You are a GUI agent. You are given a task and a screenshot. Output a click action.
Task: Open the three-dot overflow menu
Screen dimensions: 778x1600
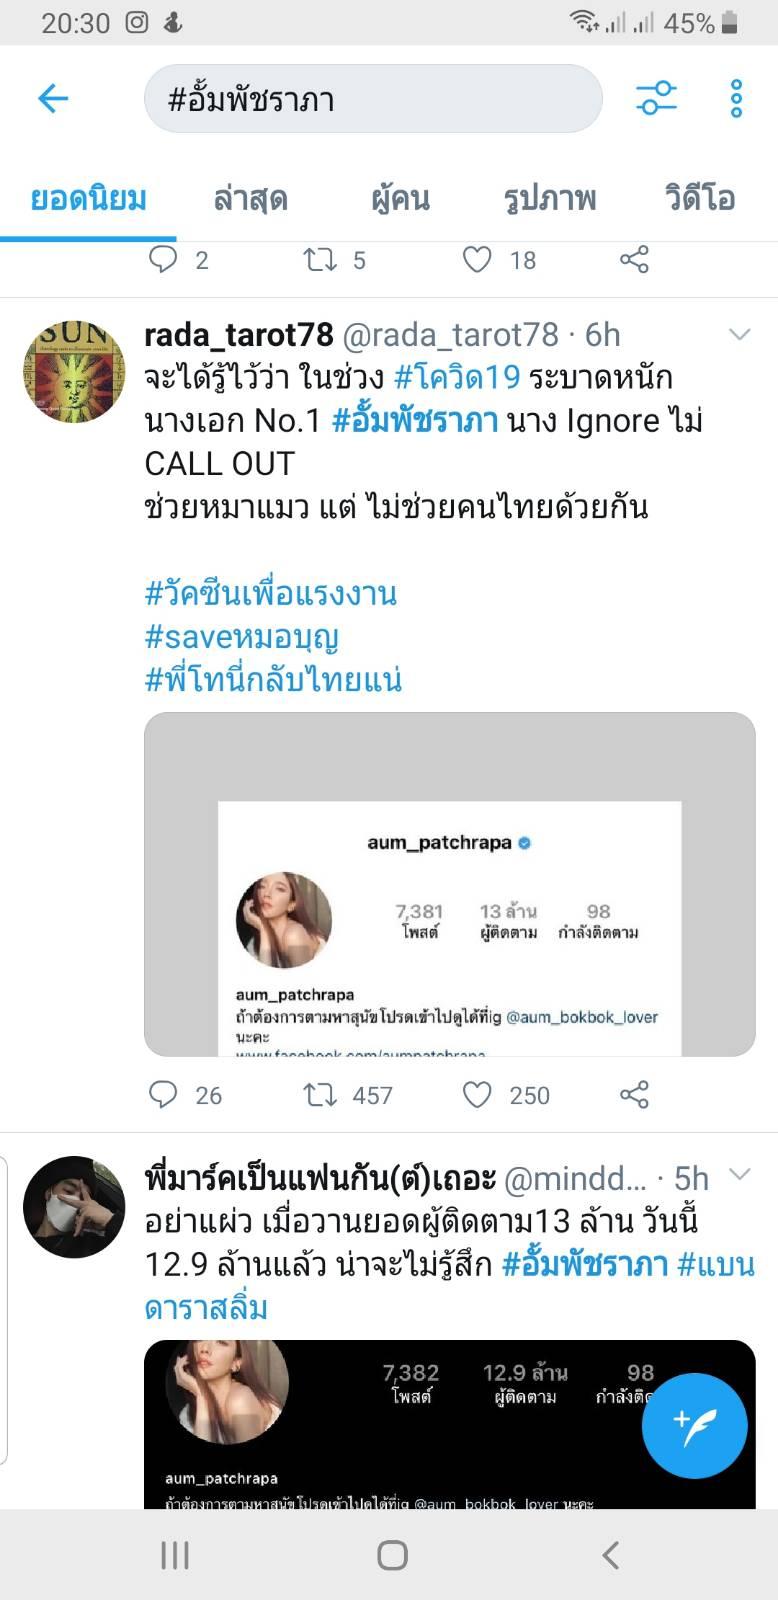[x=736, y=98]
